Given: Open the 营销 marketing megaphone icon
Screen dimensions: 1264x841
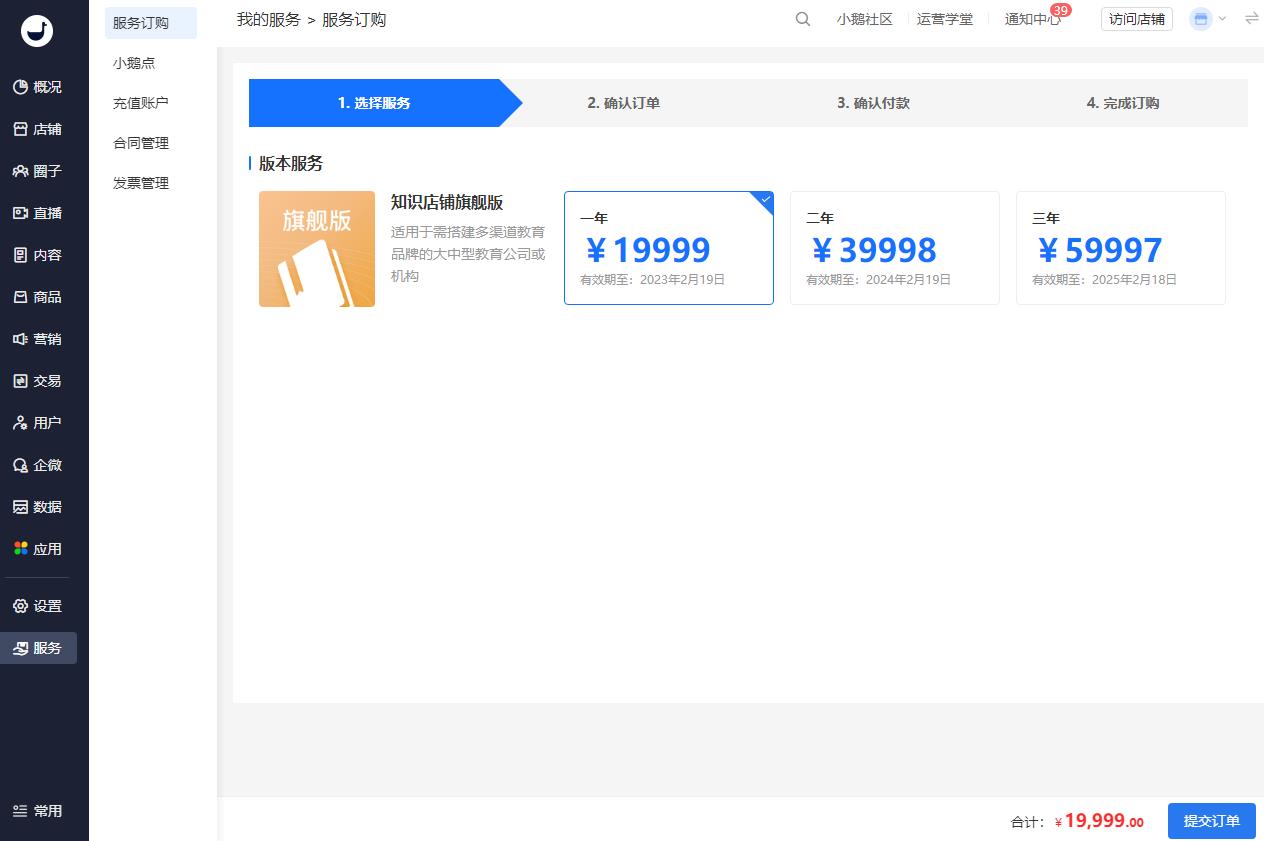Looking at the screenshot, I should click(20, 339).
